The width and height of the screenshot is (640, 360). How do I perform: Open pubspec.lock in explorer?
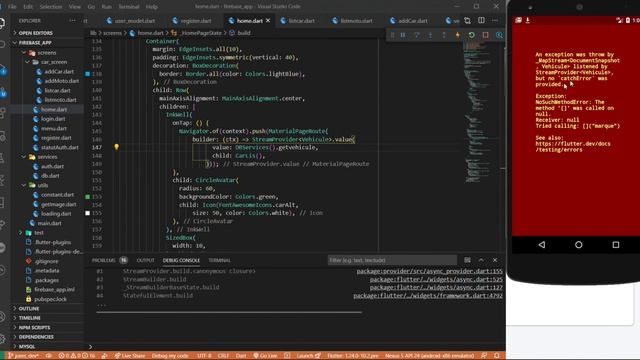tap(50, 299)
